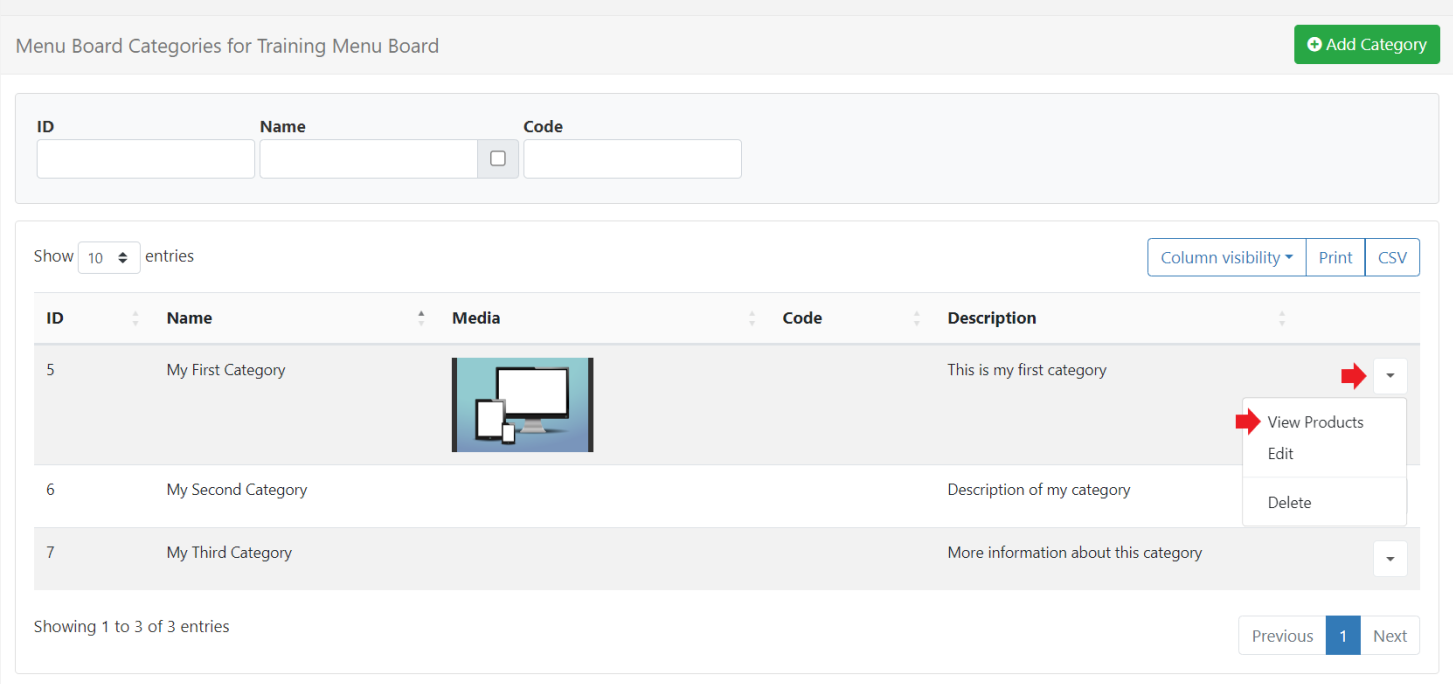This screenshot has height=684, width=1453.
Task: Focus the Code filter text box
Action: (632, 159)
